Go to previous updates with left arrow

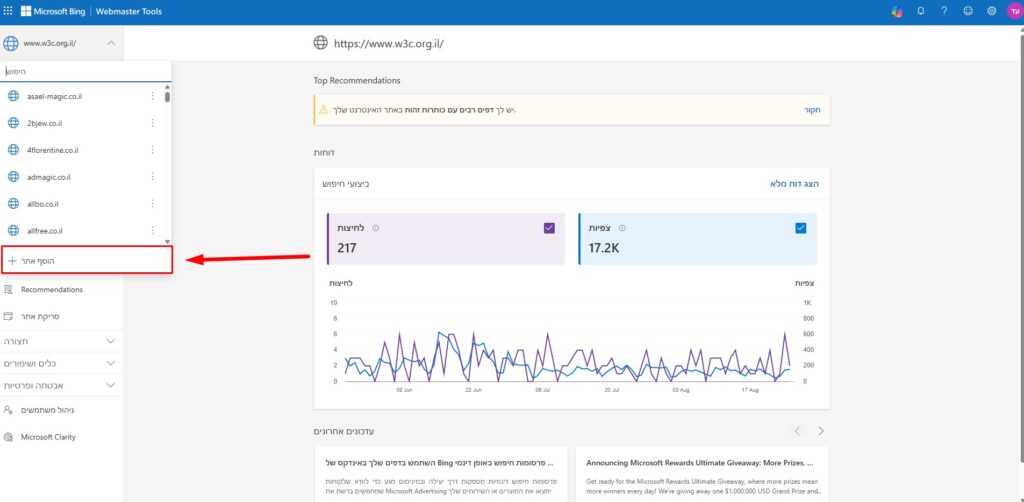[797, 431]
